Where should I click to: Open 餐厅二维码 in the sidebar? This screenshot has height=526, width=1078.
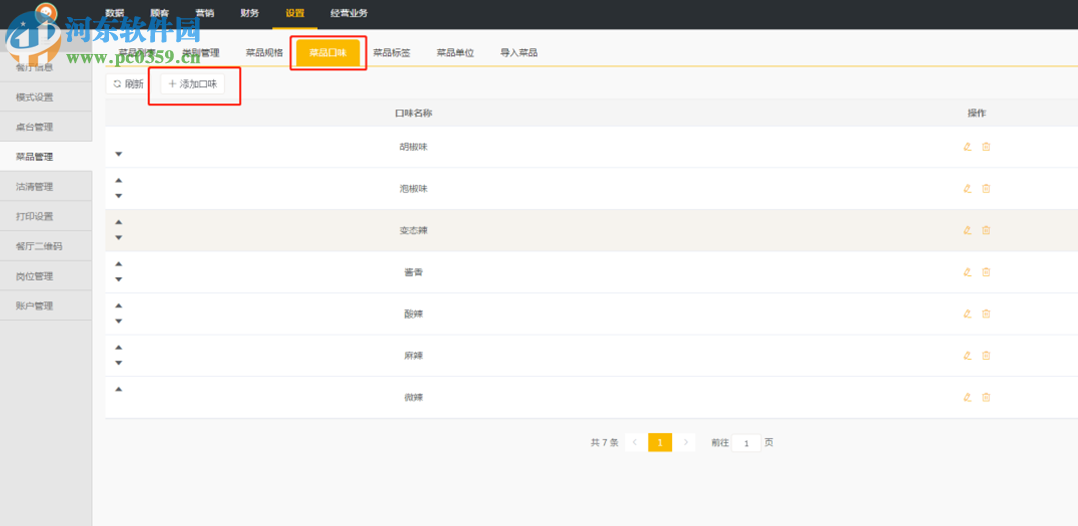[x=46, y=246]
